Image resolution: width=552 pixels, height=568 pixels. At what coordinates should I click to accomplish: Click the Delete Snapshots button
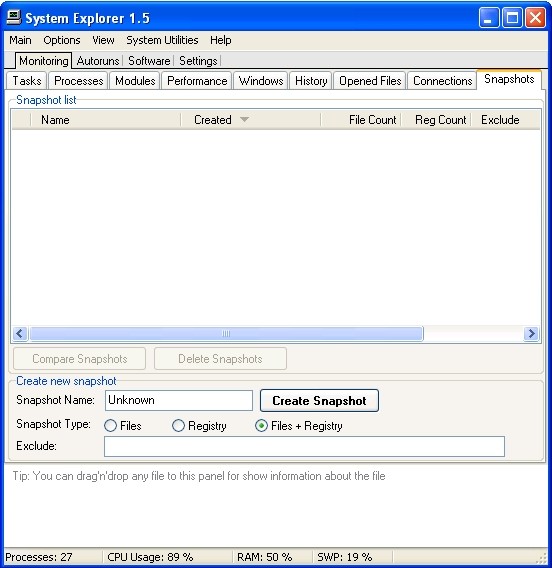coord(220,359)
